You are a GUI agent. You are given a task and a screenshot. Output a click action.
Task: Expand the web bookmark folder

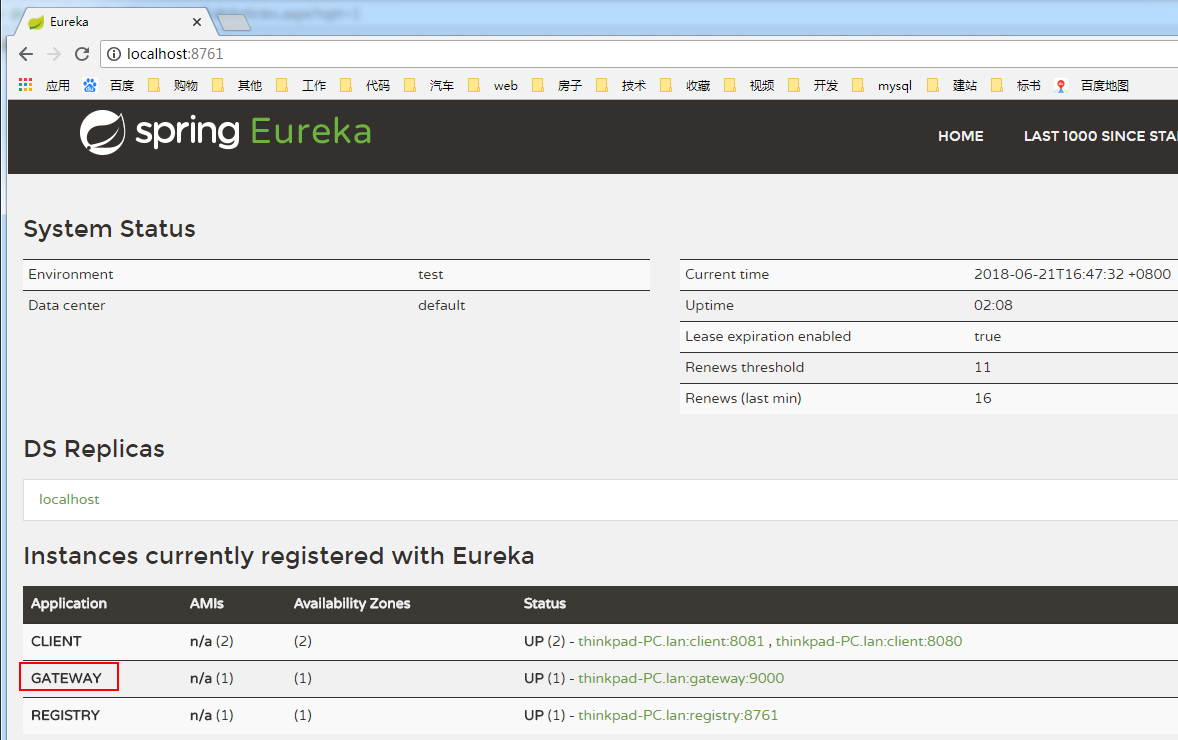point(495,86)
